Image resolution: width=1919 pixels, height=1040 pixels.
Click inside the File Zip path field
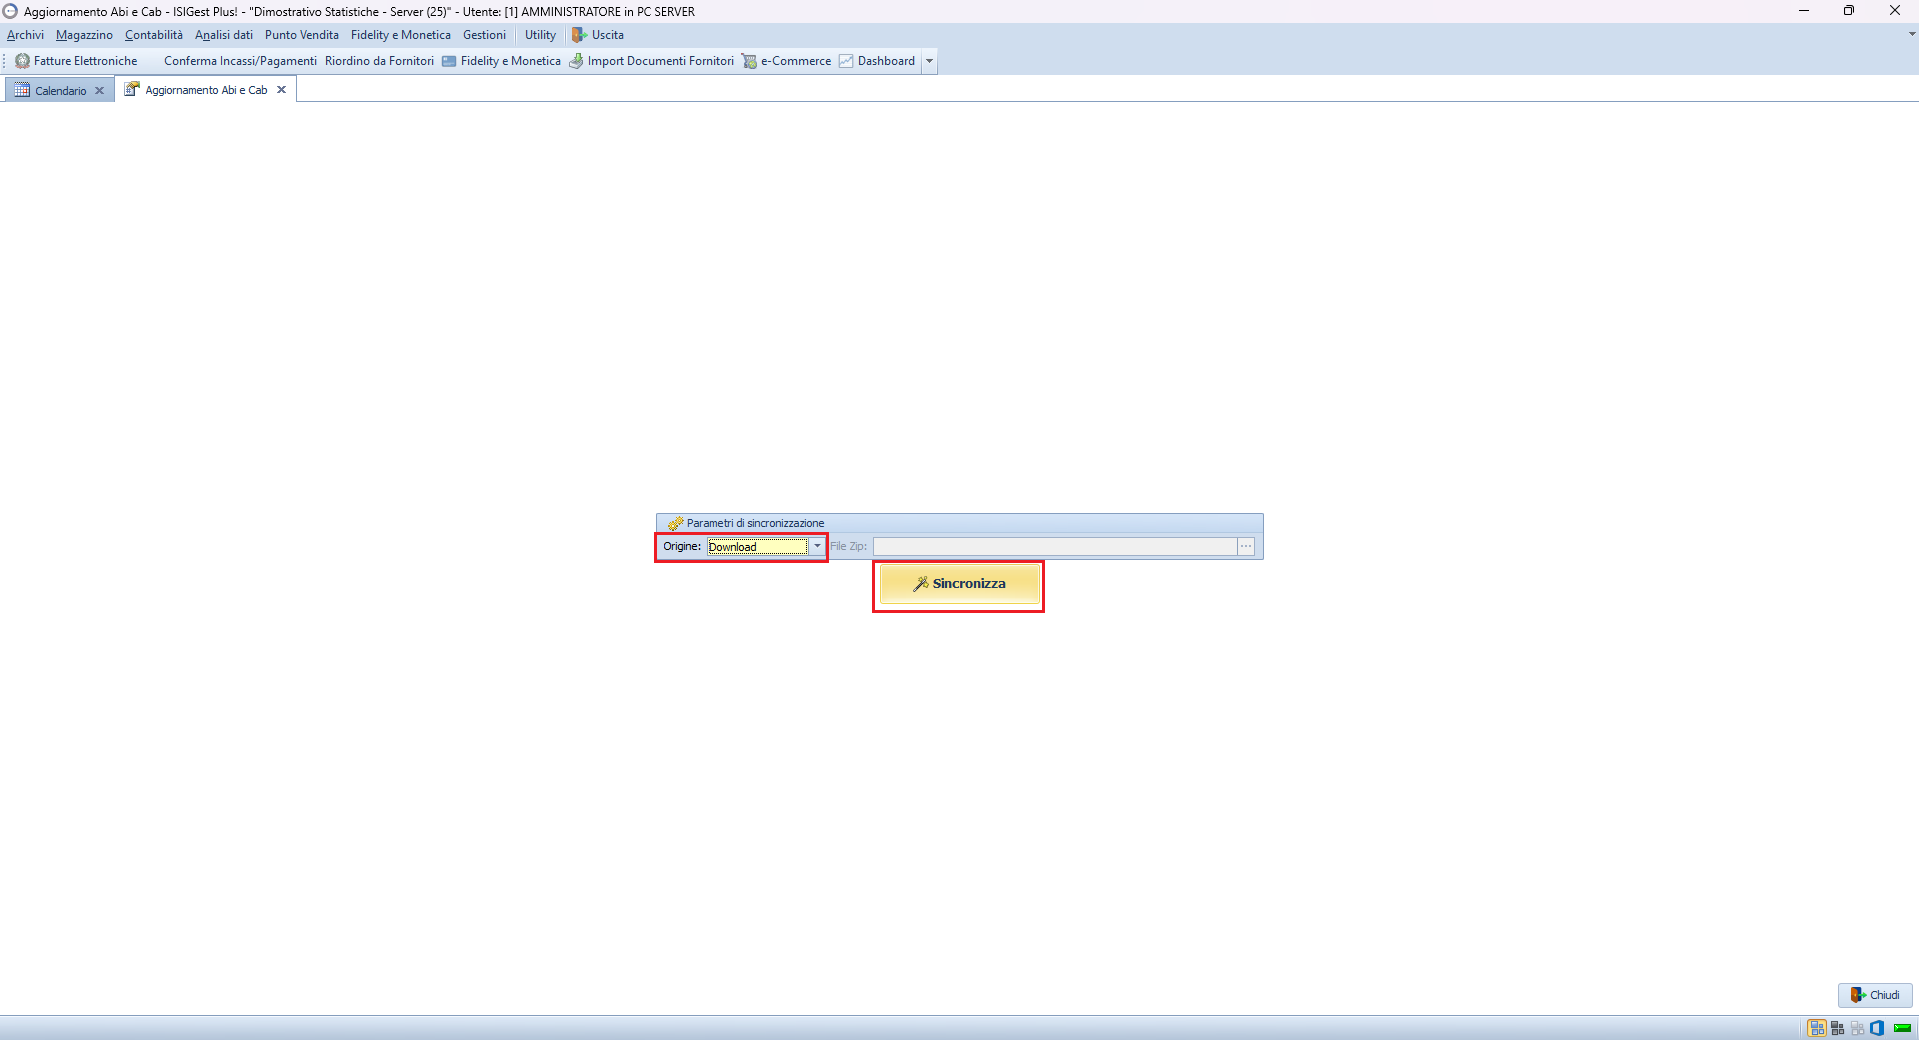pos(1054,546)
